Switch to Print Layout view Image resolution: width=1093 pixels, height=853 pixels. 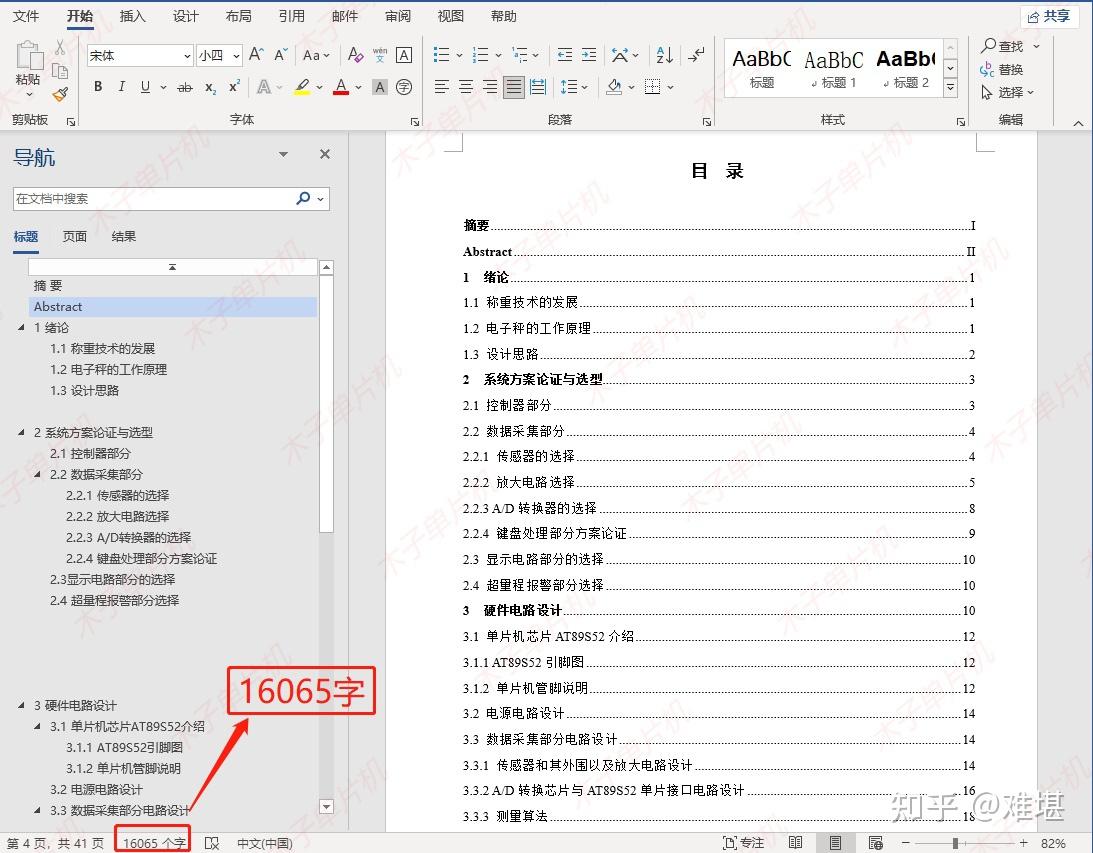tap(834, 843)
